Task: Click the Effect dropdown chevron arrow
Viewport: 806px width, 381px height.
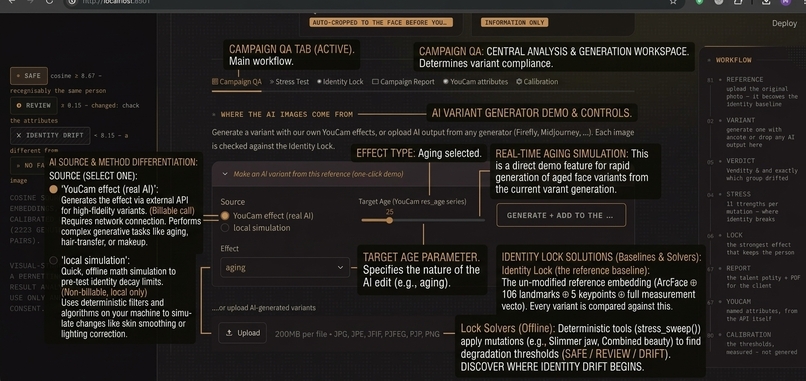Action: (340, 267)
